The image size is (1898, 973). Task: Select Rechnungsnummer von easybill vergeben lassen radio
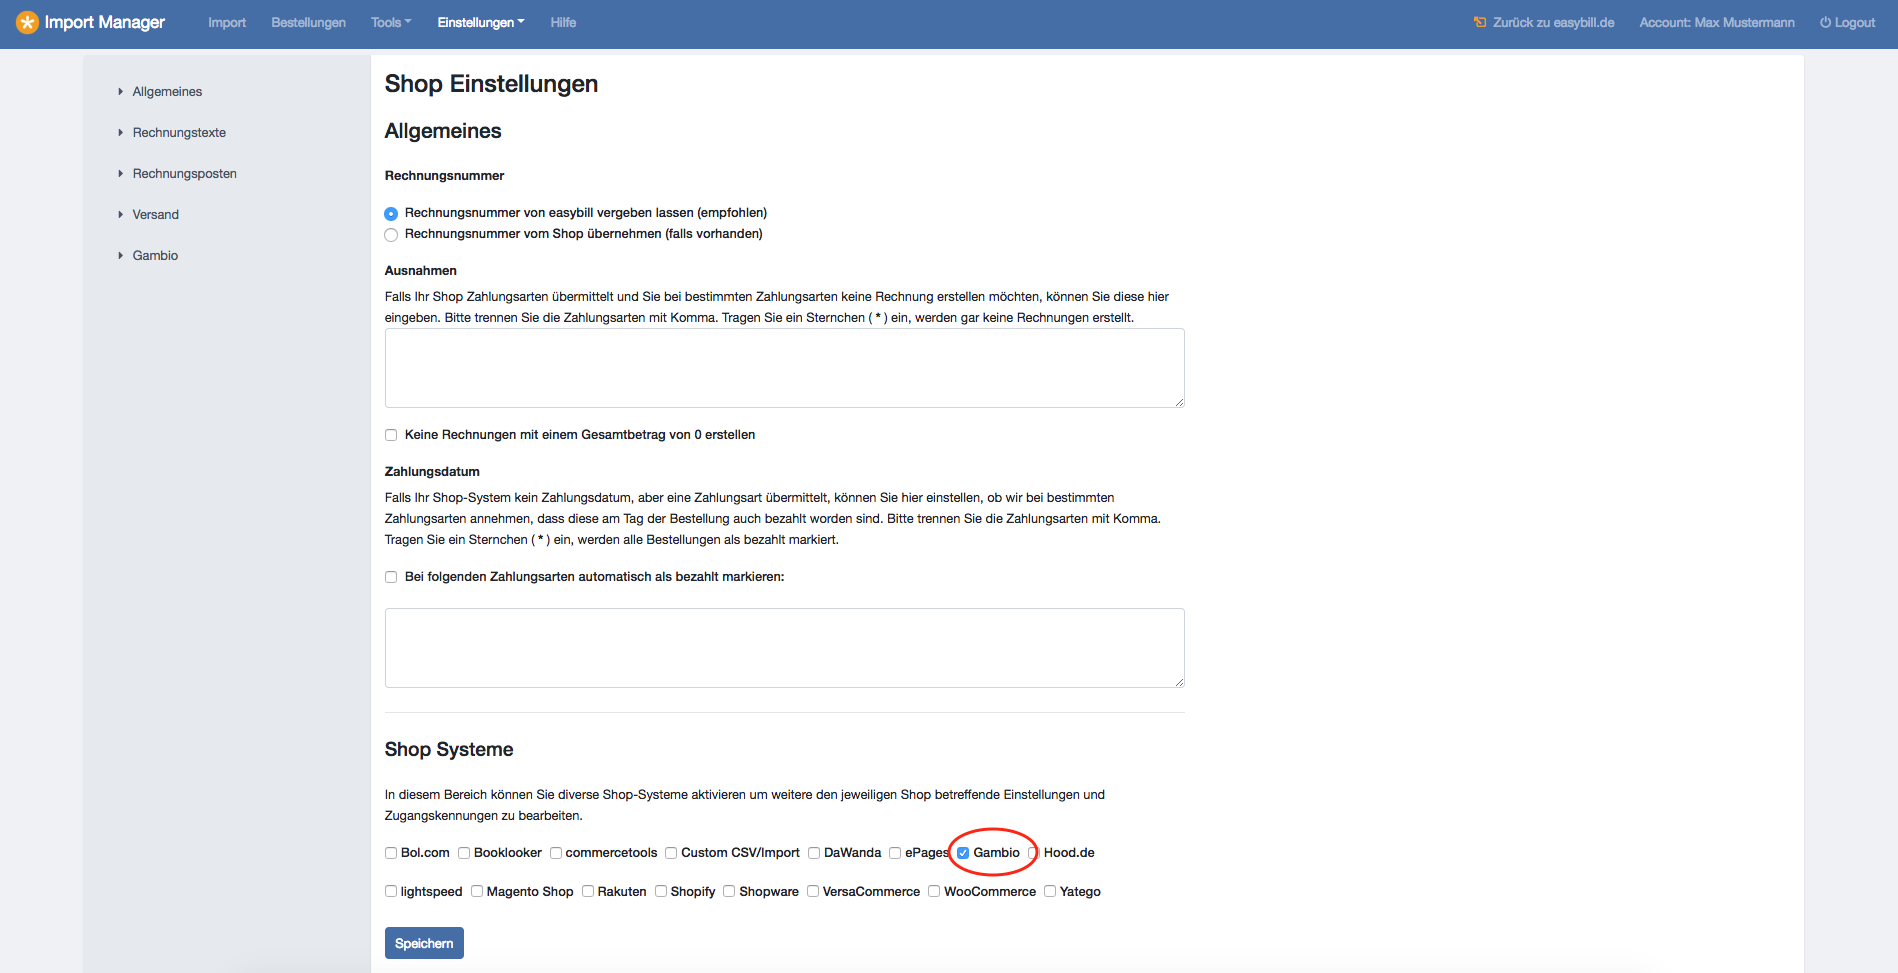pyautogui.click(x=391, y=213)
